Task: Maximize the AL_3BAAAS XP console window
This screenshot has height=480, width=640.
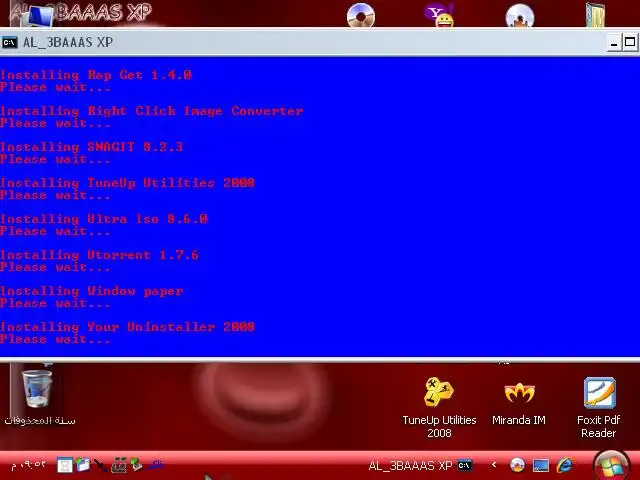Action: click(x=630, y=42)
